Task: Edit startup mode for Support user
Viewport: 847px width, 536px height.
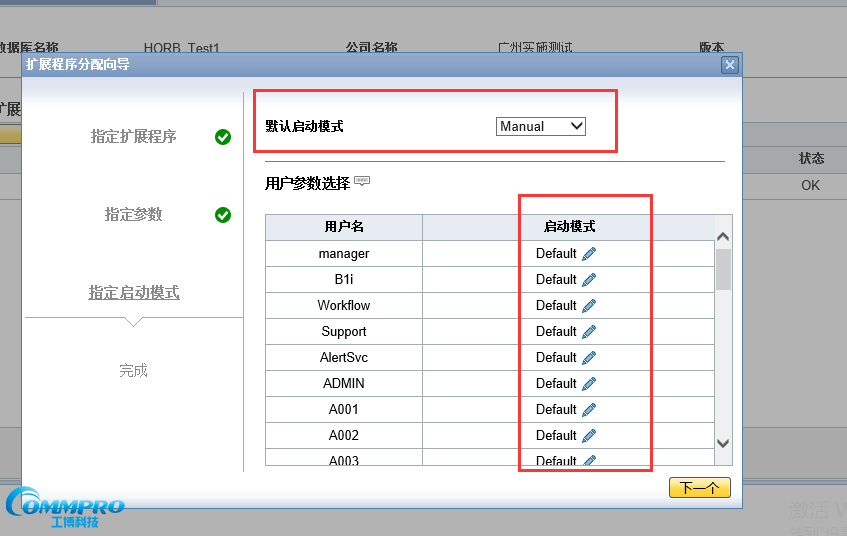Action: coord(589,332)
